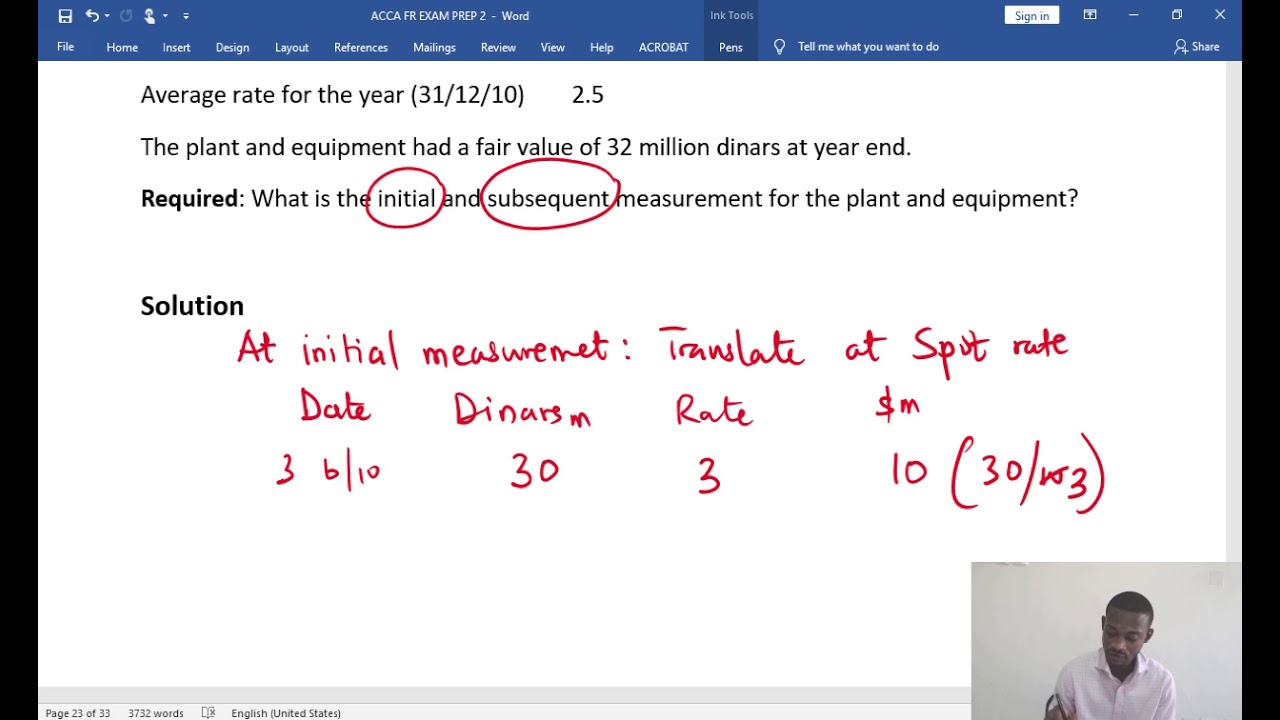Switch to the Insert ribbon tab

(x=176, y=47)
